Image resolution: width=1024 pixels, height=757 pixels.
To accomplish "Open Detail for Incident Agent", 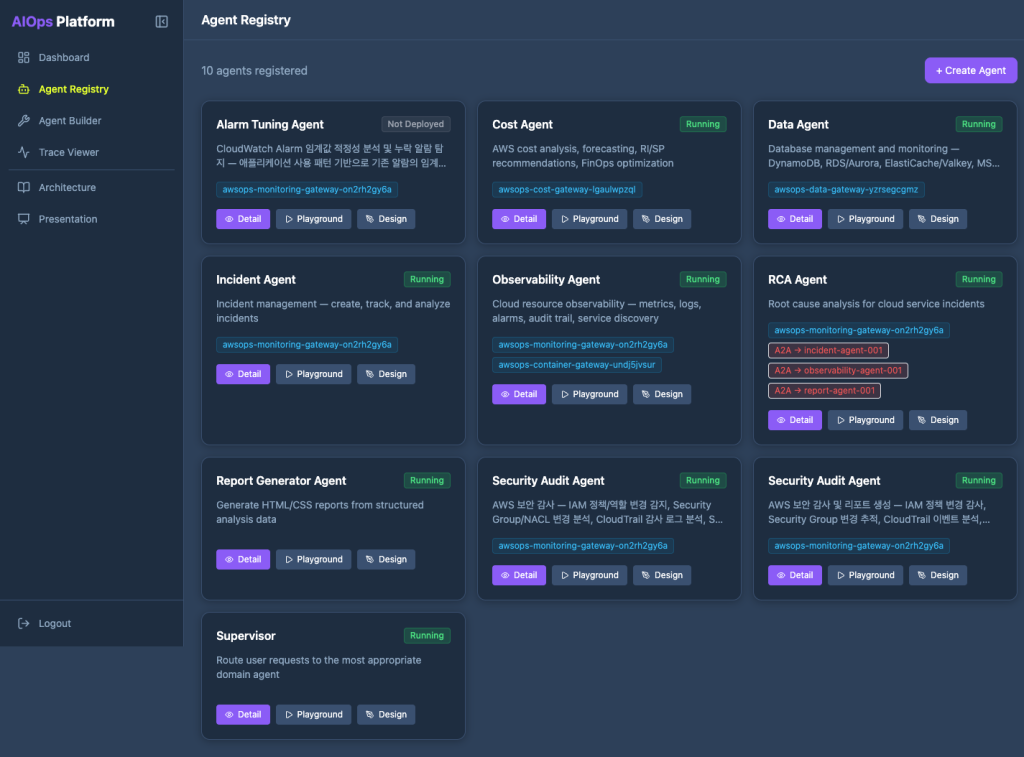I will coord(243,374).
